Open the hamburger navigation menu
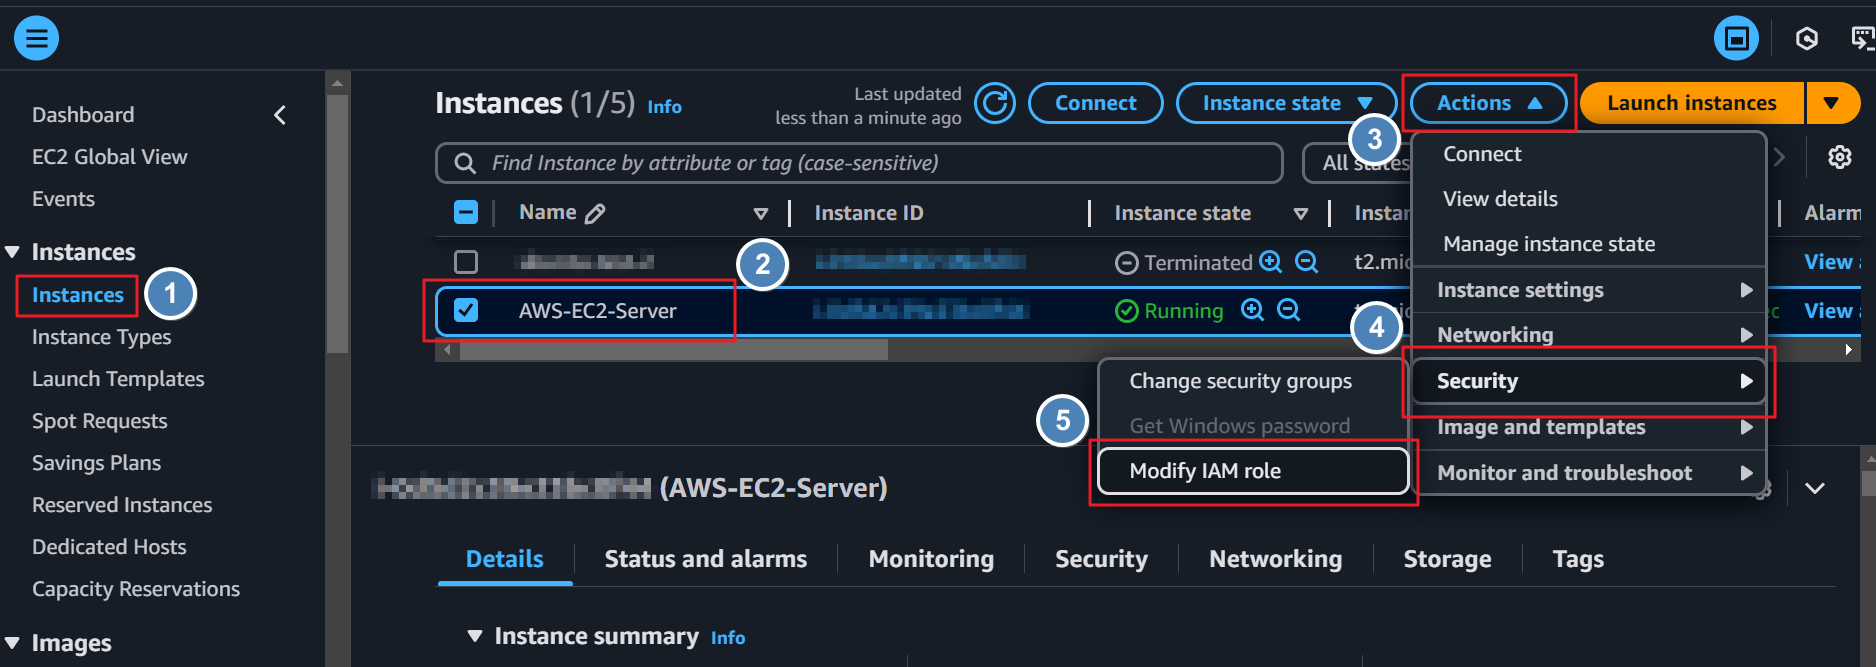The image size is (1876, 667). pos(36,38)
